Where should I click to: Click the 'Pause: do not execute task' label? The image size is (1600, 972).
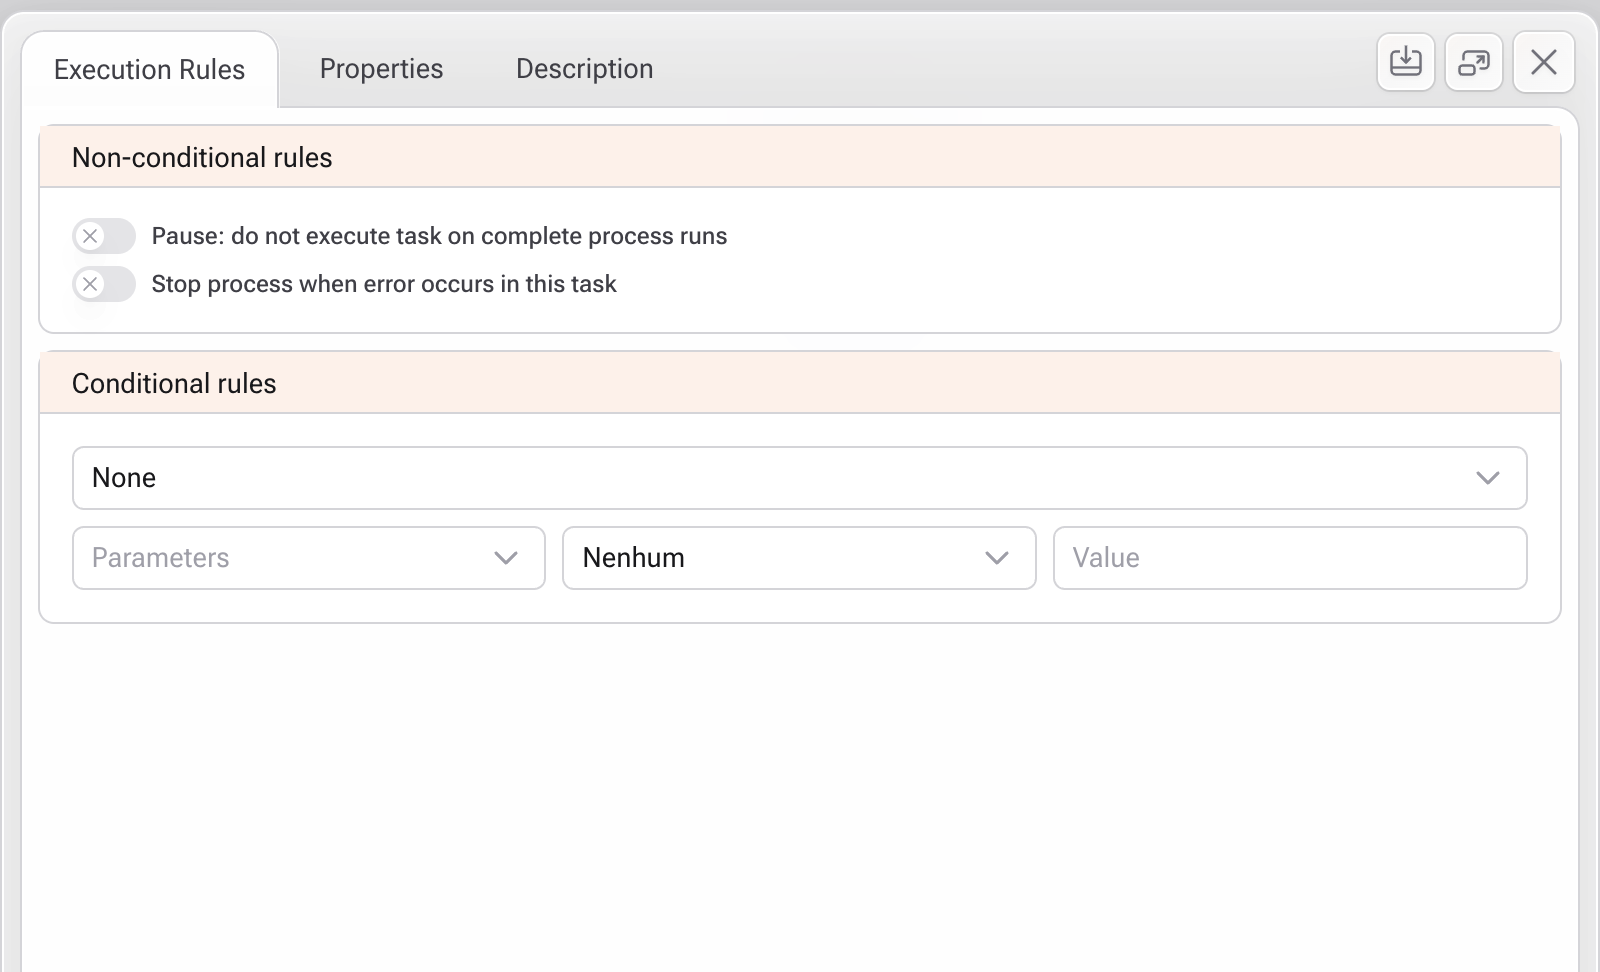pos(439,236)
